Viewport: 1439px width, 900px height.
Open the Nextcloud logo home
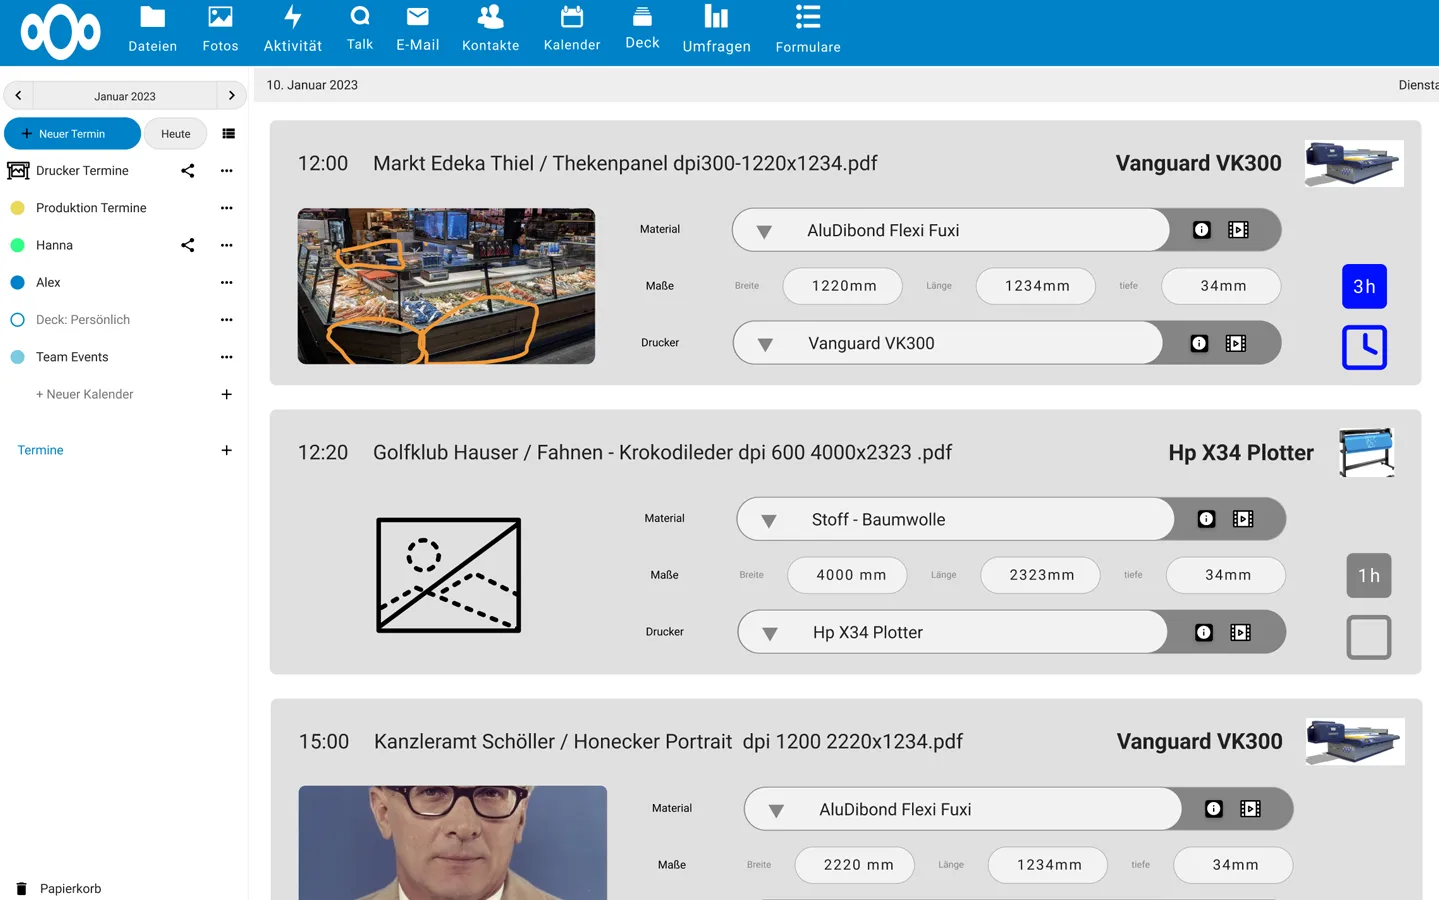61,32
